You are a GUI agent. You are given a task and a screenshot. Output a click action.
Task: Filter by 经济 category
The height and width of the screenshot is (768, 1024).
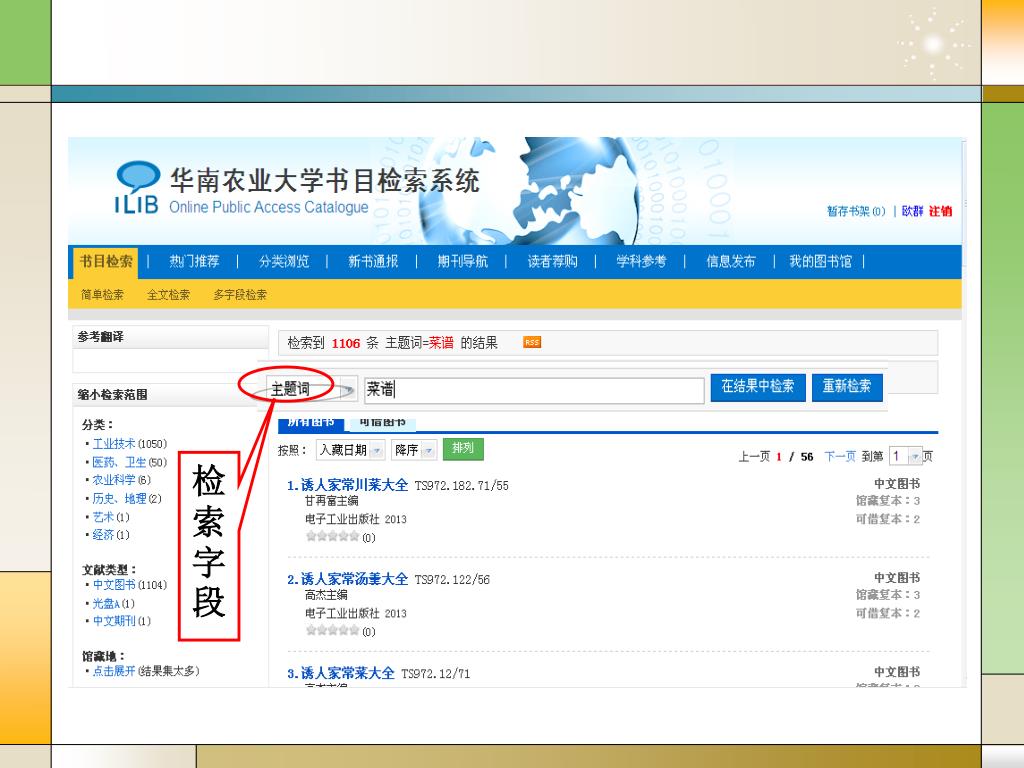click(103, 535)
